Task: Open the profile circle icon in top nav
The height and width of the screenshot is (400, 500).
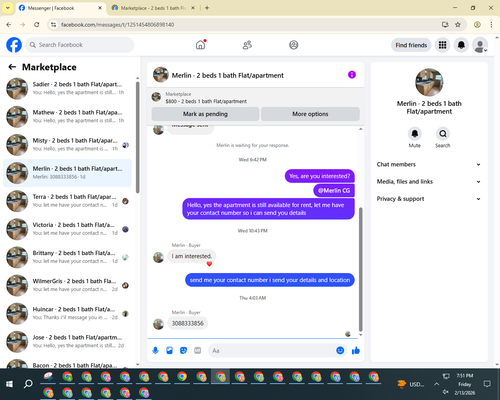Action: [294, 45]
